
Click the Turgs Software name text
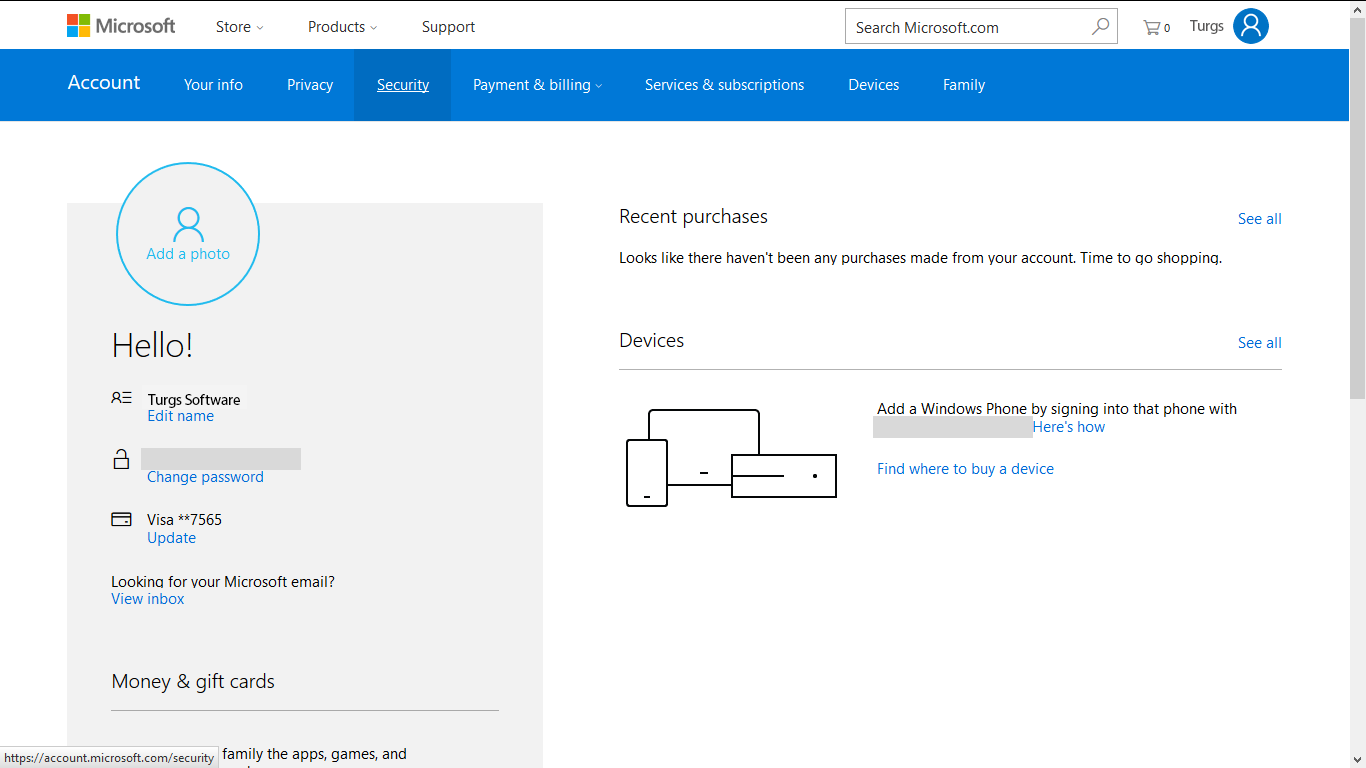(x=194, y=400)
